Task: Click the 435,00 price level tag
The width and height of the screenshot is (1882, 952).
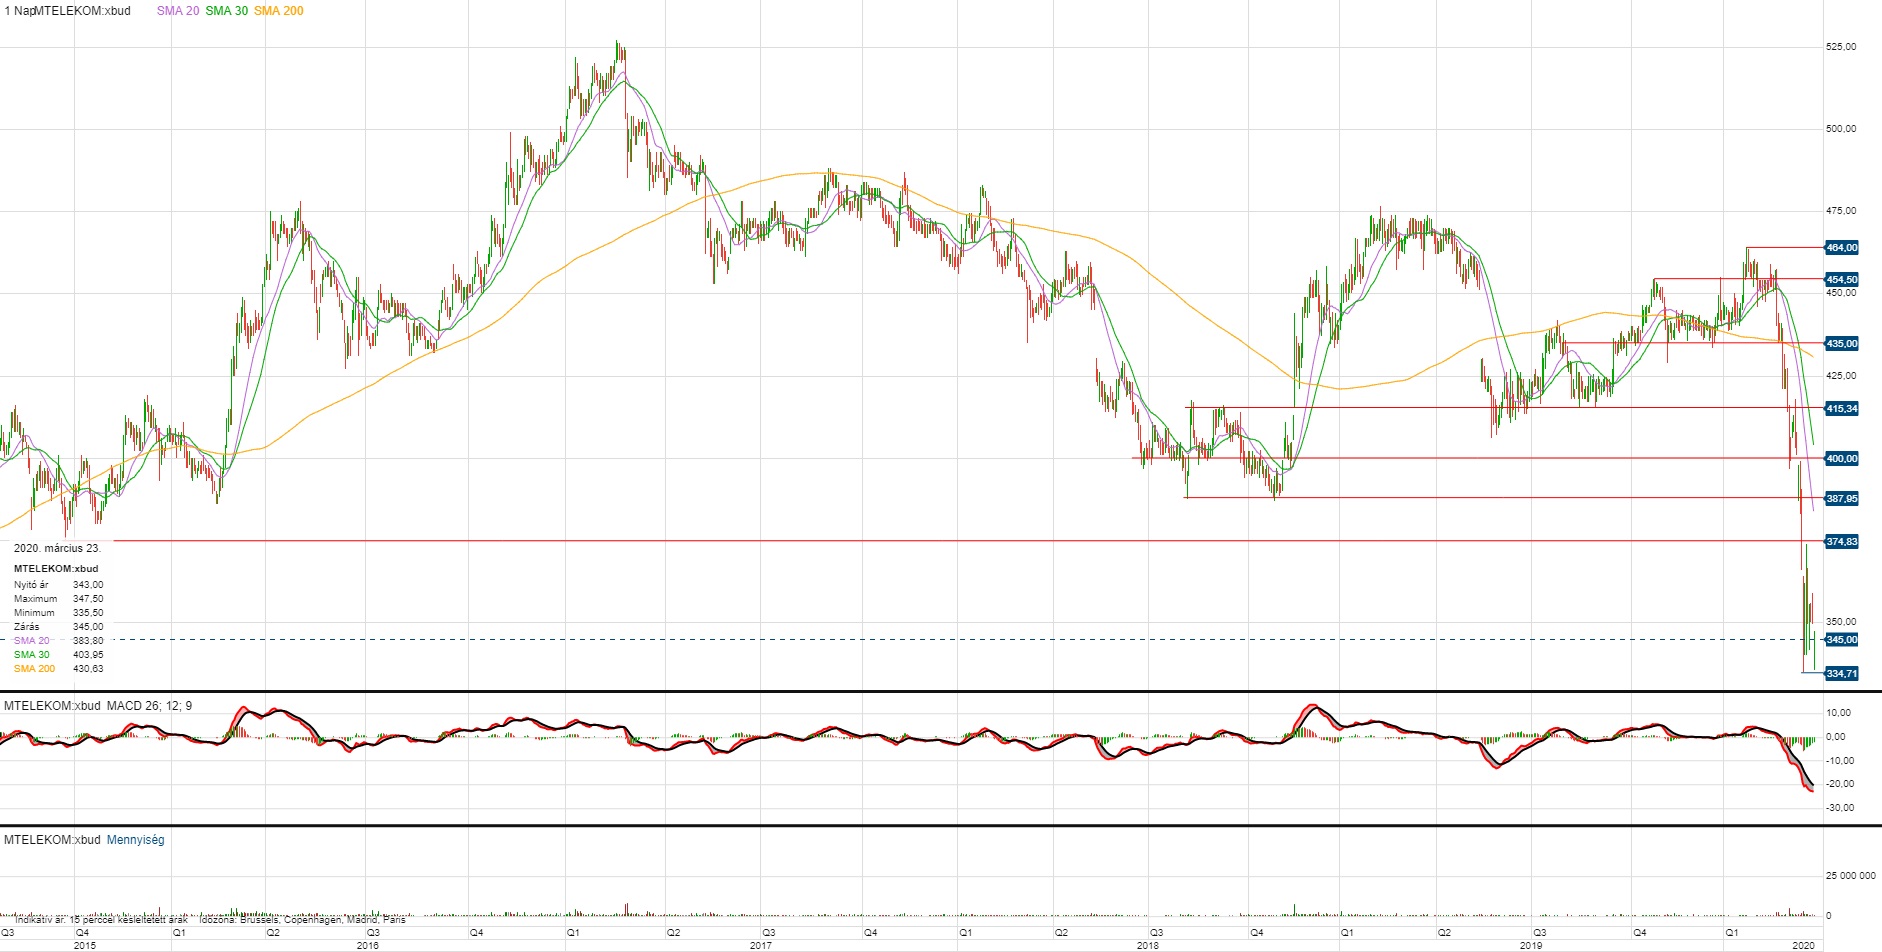Action: [1841, 343]
